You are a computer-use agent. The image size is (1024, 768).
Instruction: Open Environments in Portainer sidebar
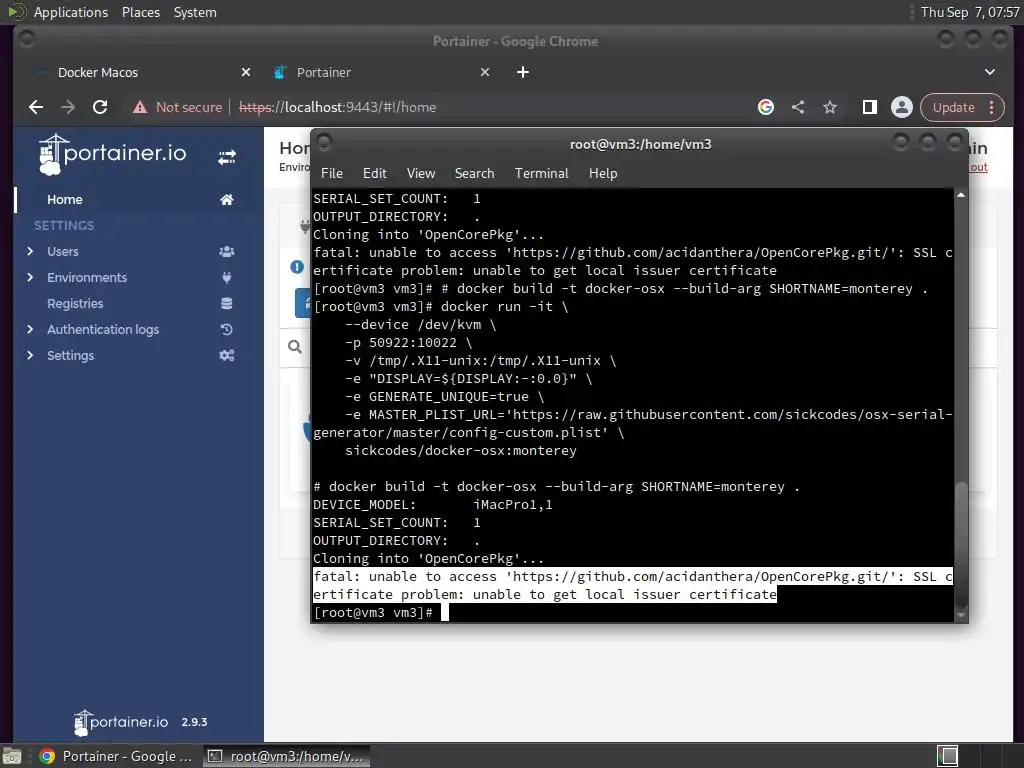[87, 278]
